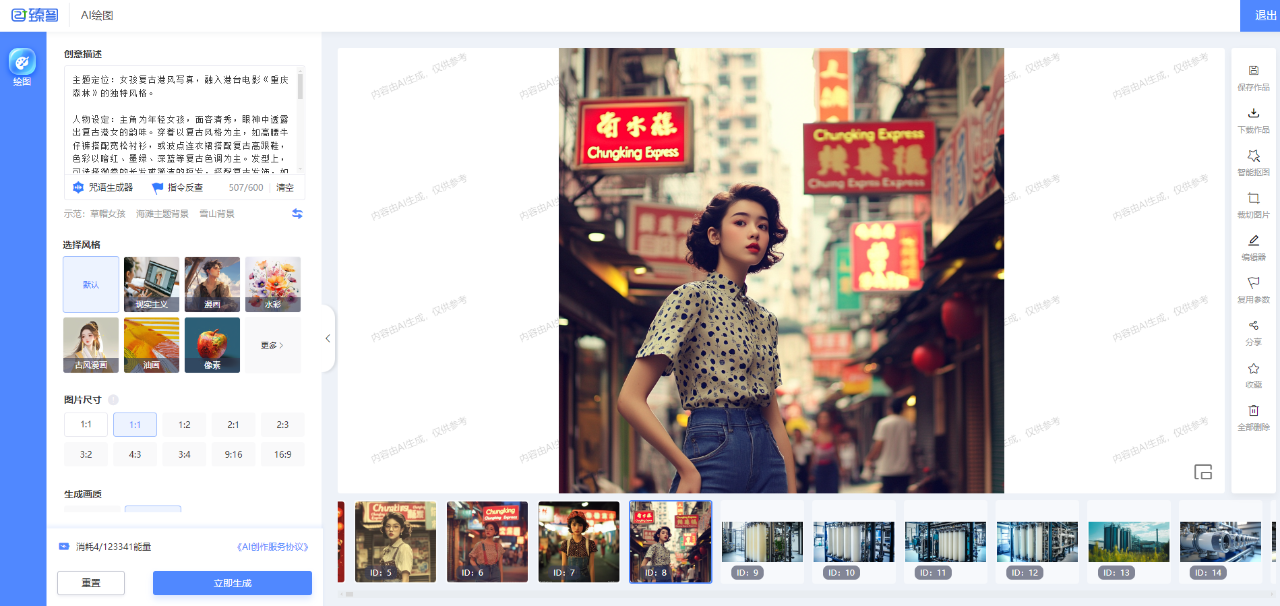Open the 智能抠图 smart cutout tool
Viewport: 1280px width, 606px height.
1253,157
